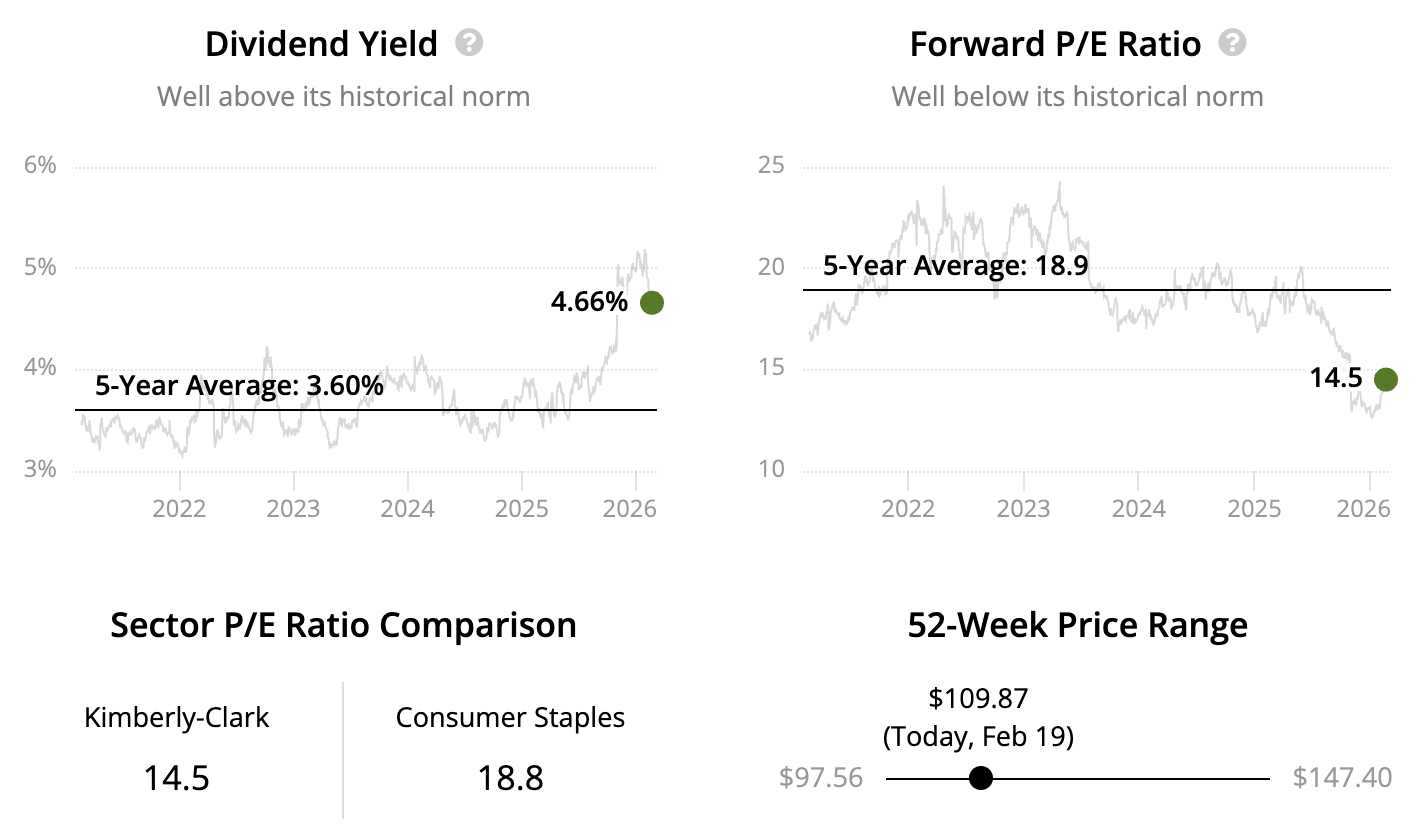This screenshot has width=1426, height=840.
Task: Click the 5-Year Average: 18.9 label
Action: coord(955,266)
